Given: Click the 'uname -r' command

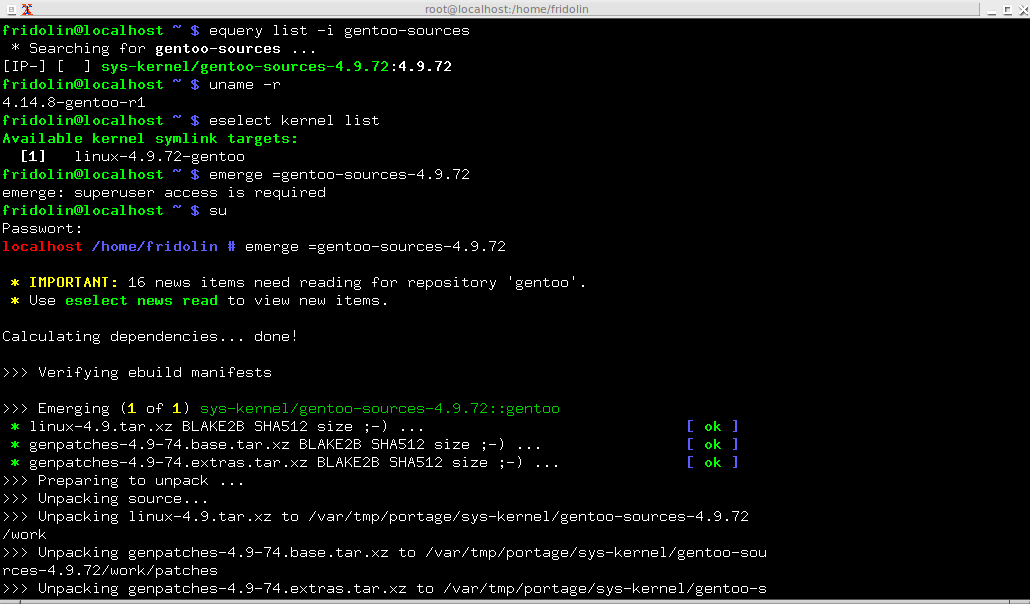Looking at the screenshot, I should [245, 85].
